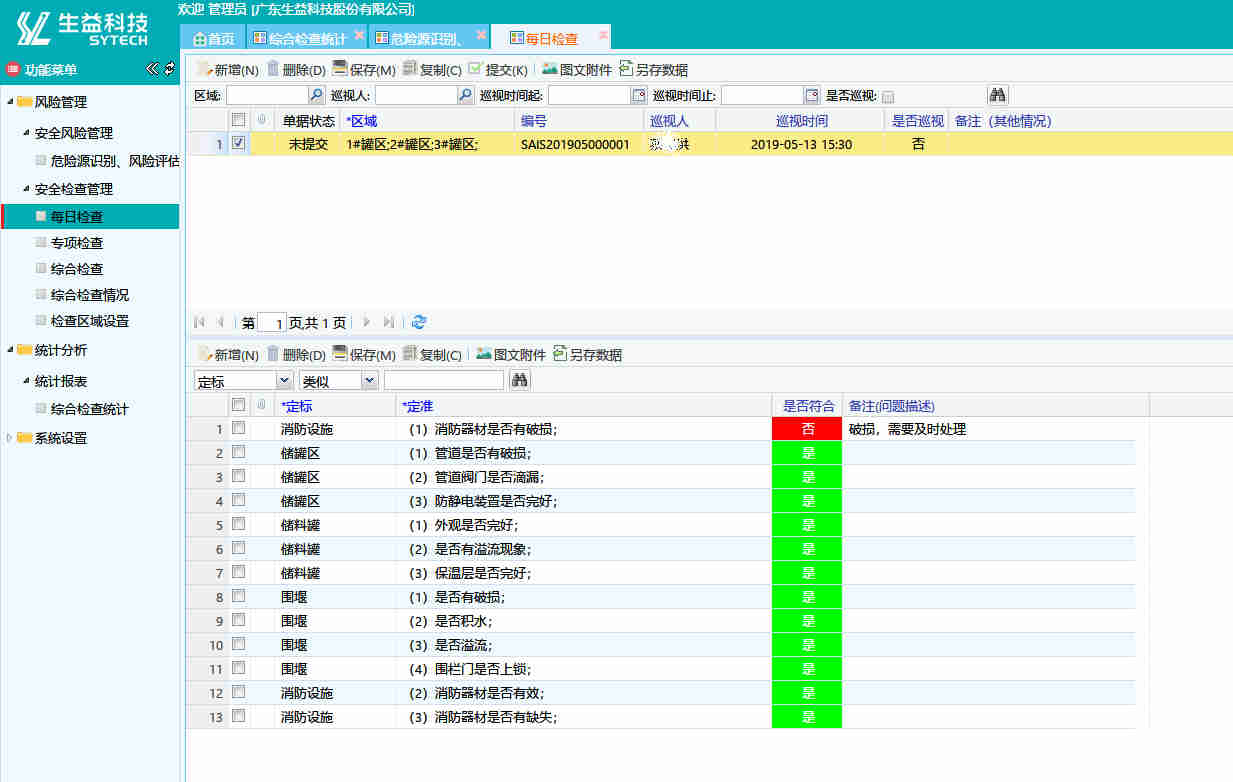
Task: Collapse the 安全检查管理 tree node
Action: 27,189
